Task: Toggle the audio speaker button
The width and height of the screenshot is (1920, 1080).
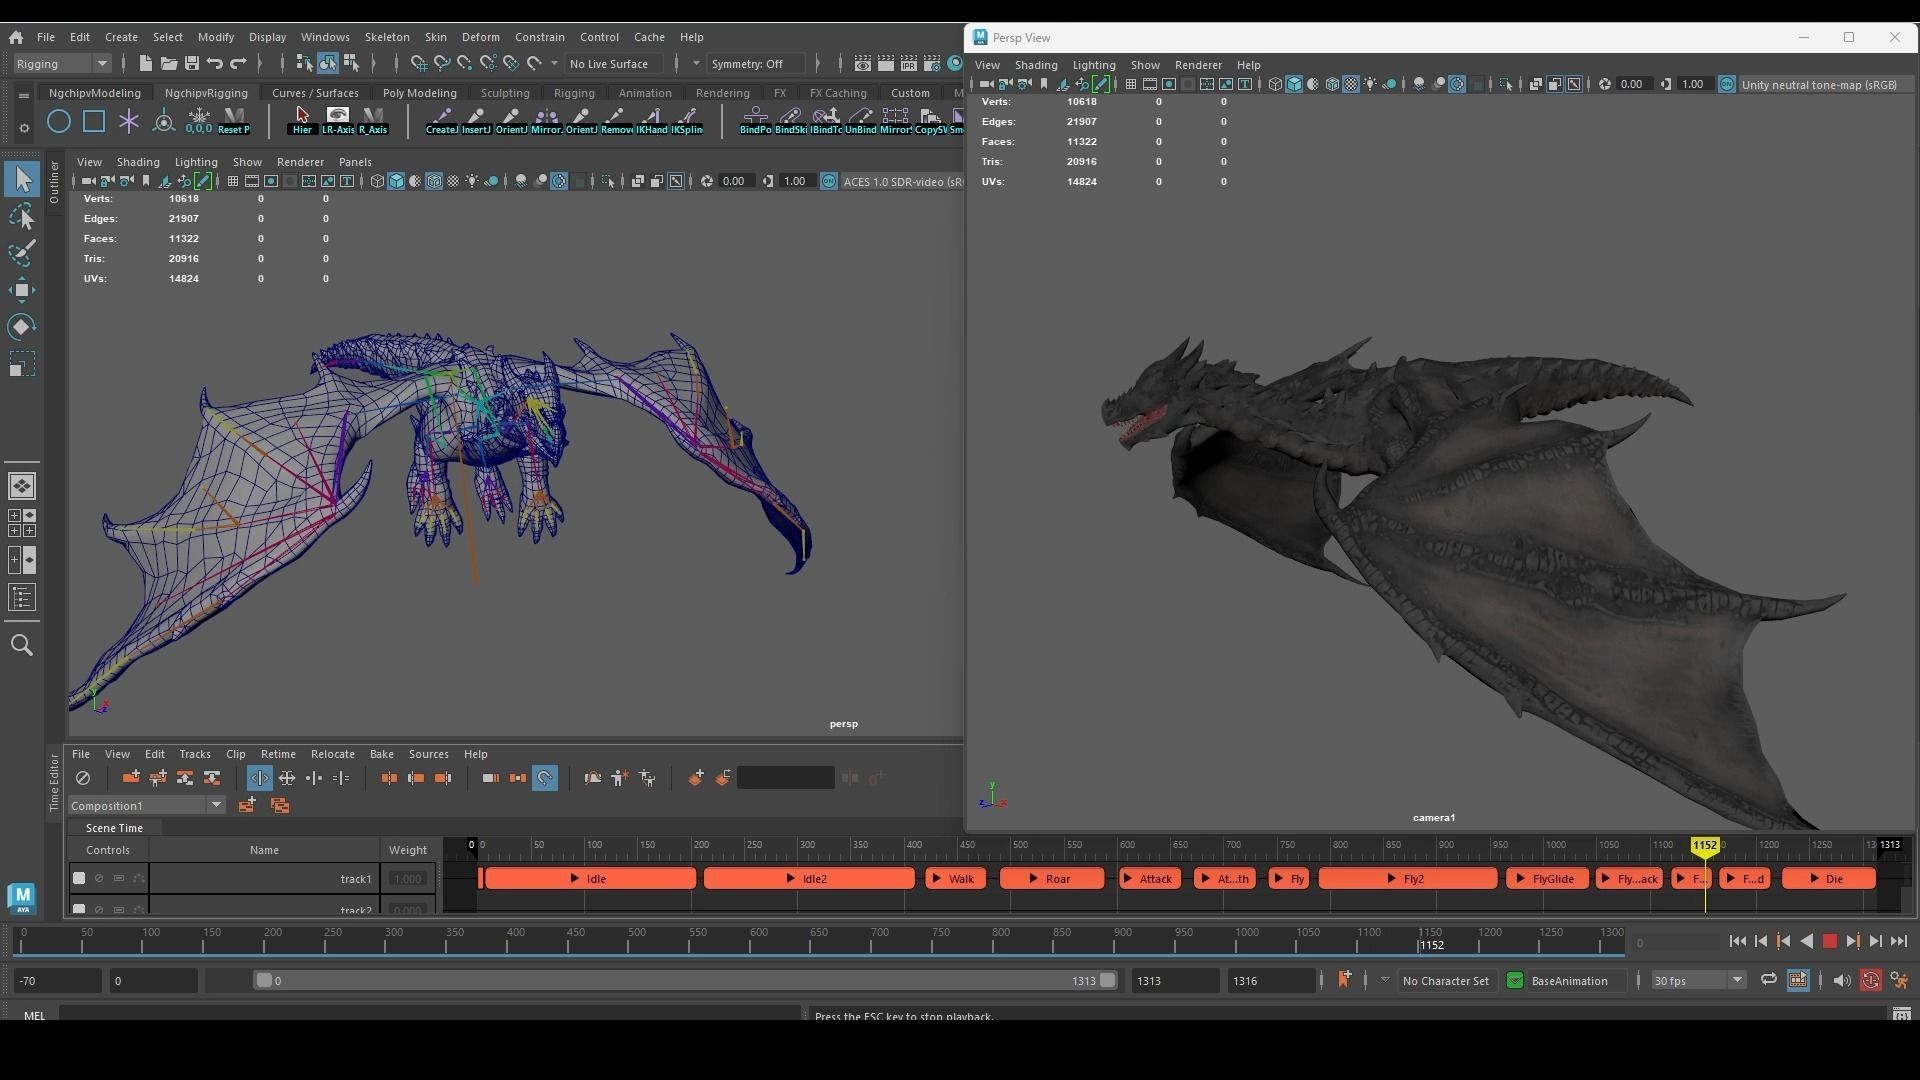Action: coord(1841,980)
